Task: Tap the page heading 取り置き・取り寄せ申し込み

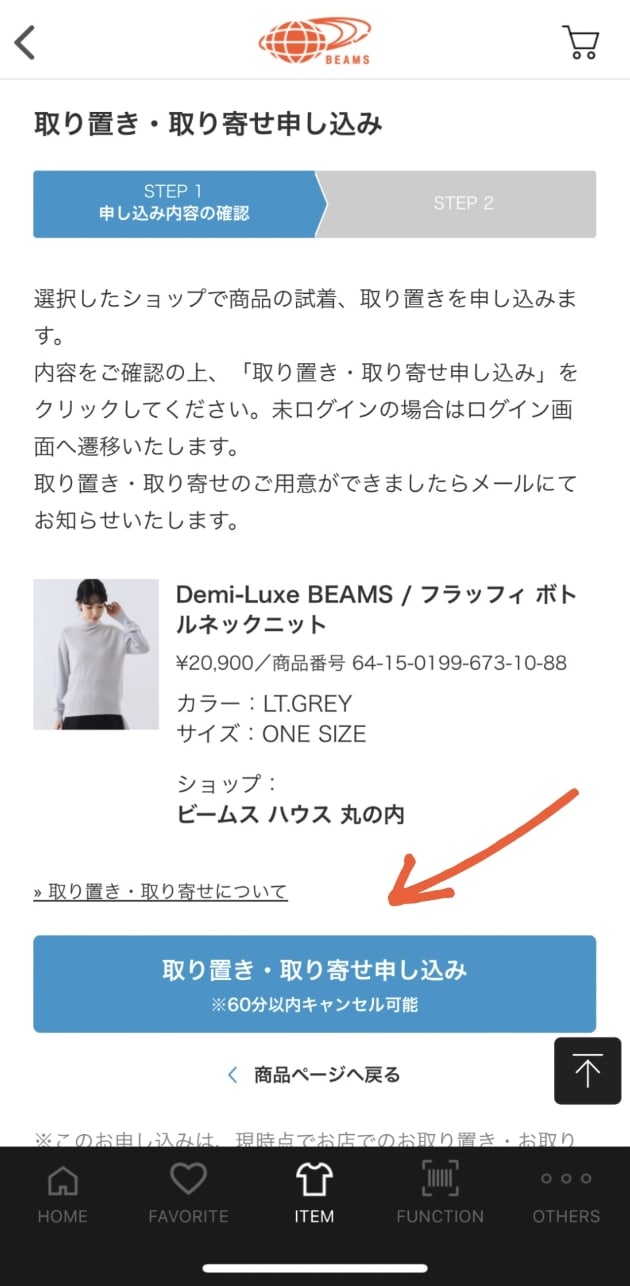Action: 208,124
